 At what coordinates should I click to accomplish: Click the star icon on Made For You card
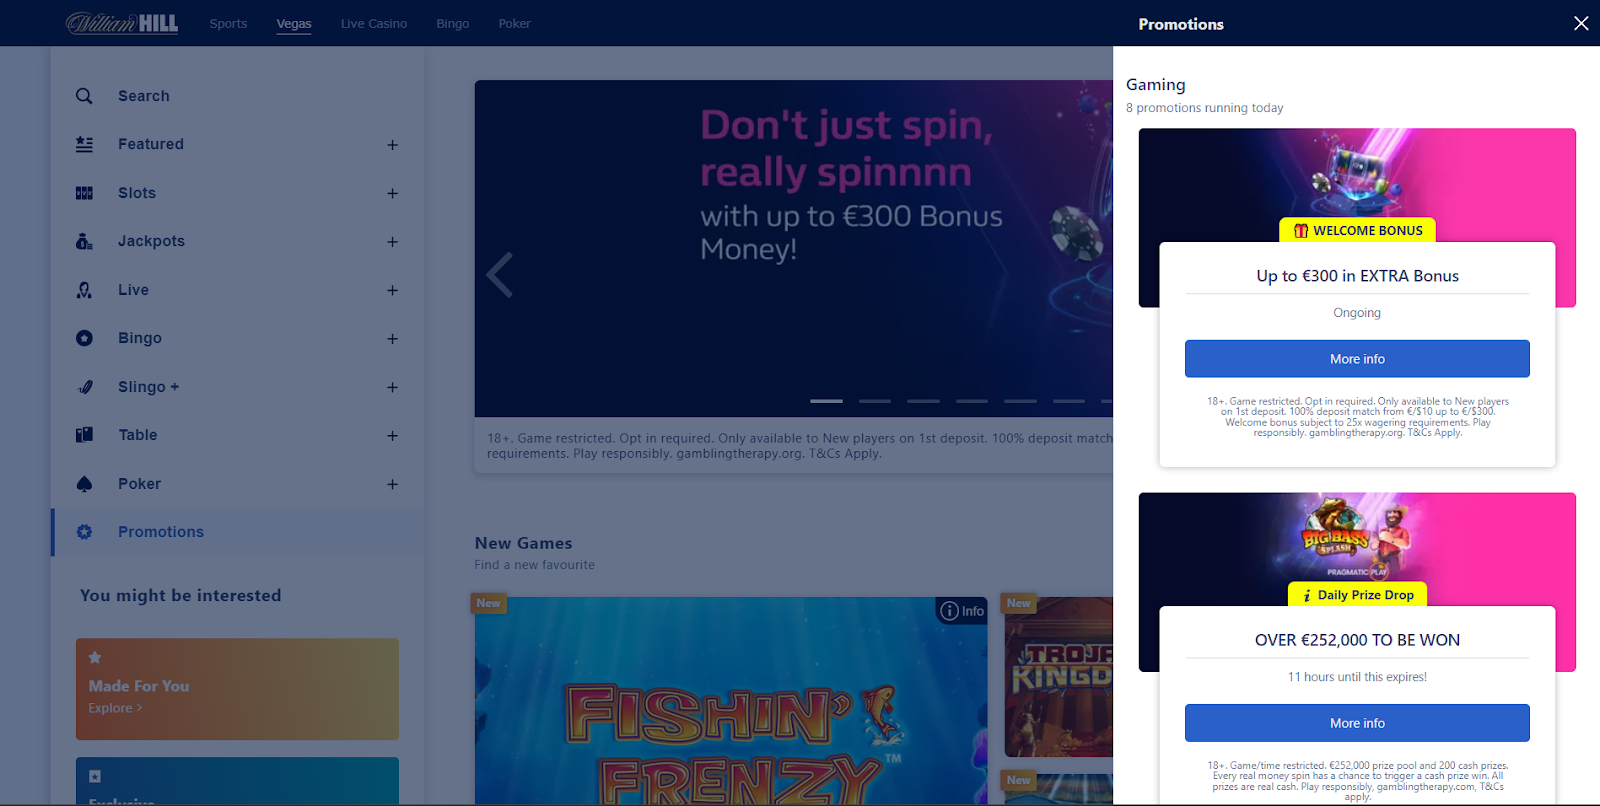click(95, 657)
